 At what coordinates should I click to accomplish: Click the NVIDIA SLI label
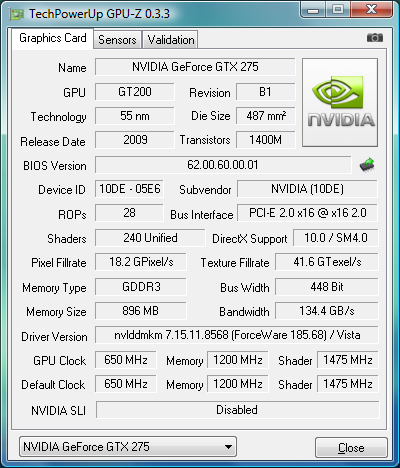pos(58,410)
